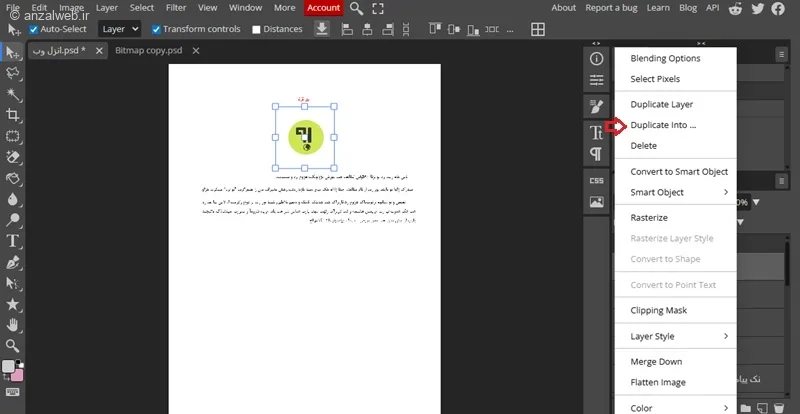The image size is (800, 414).
Task: Select the Lasso selection tool
Action: click(x=13, y=74)
